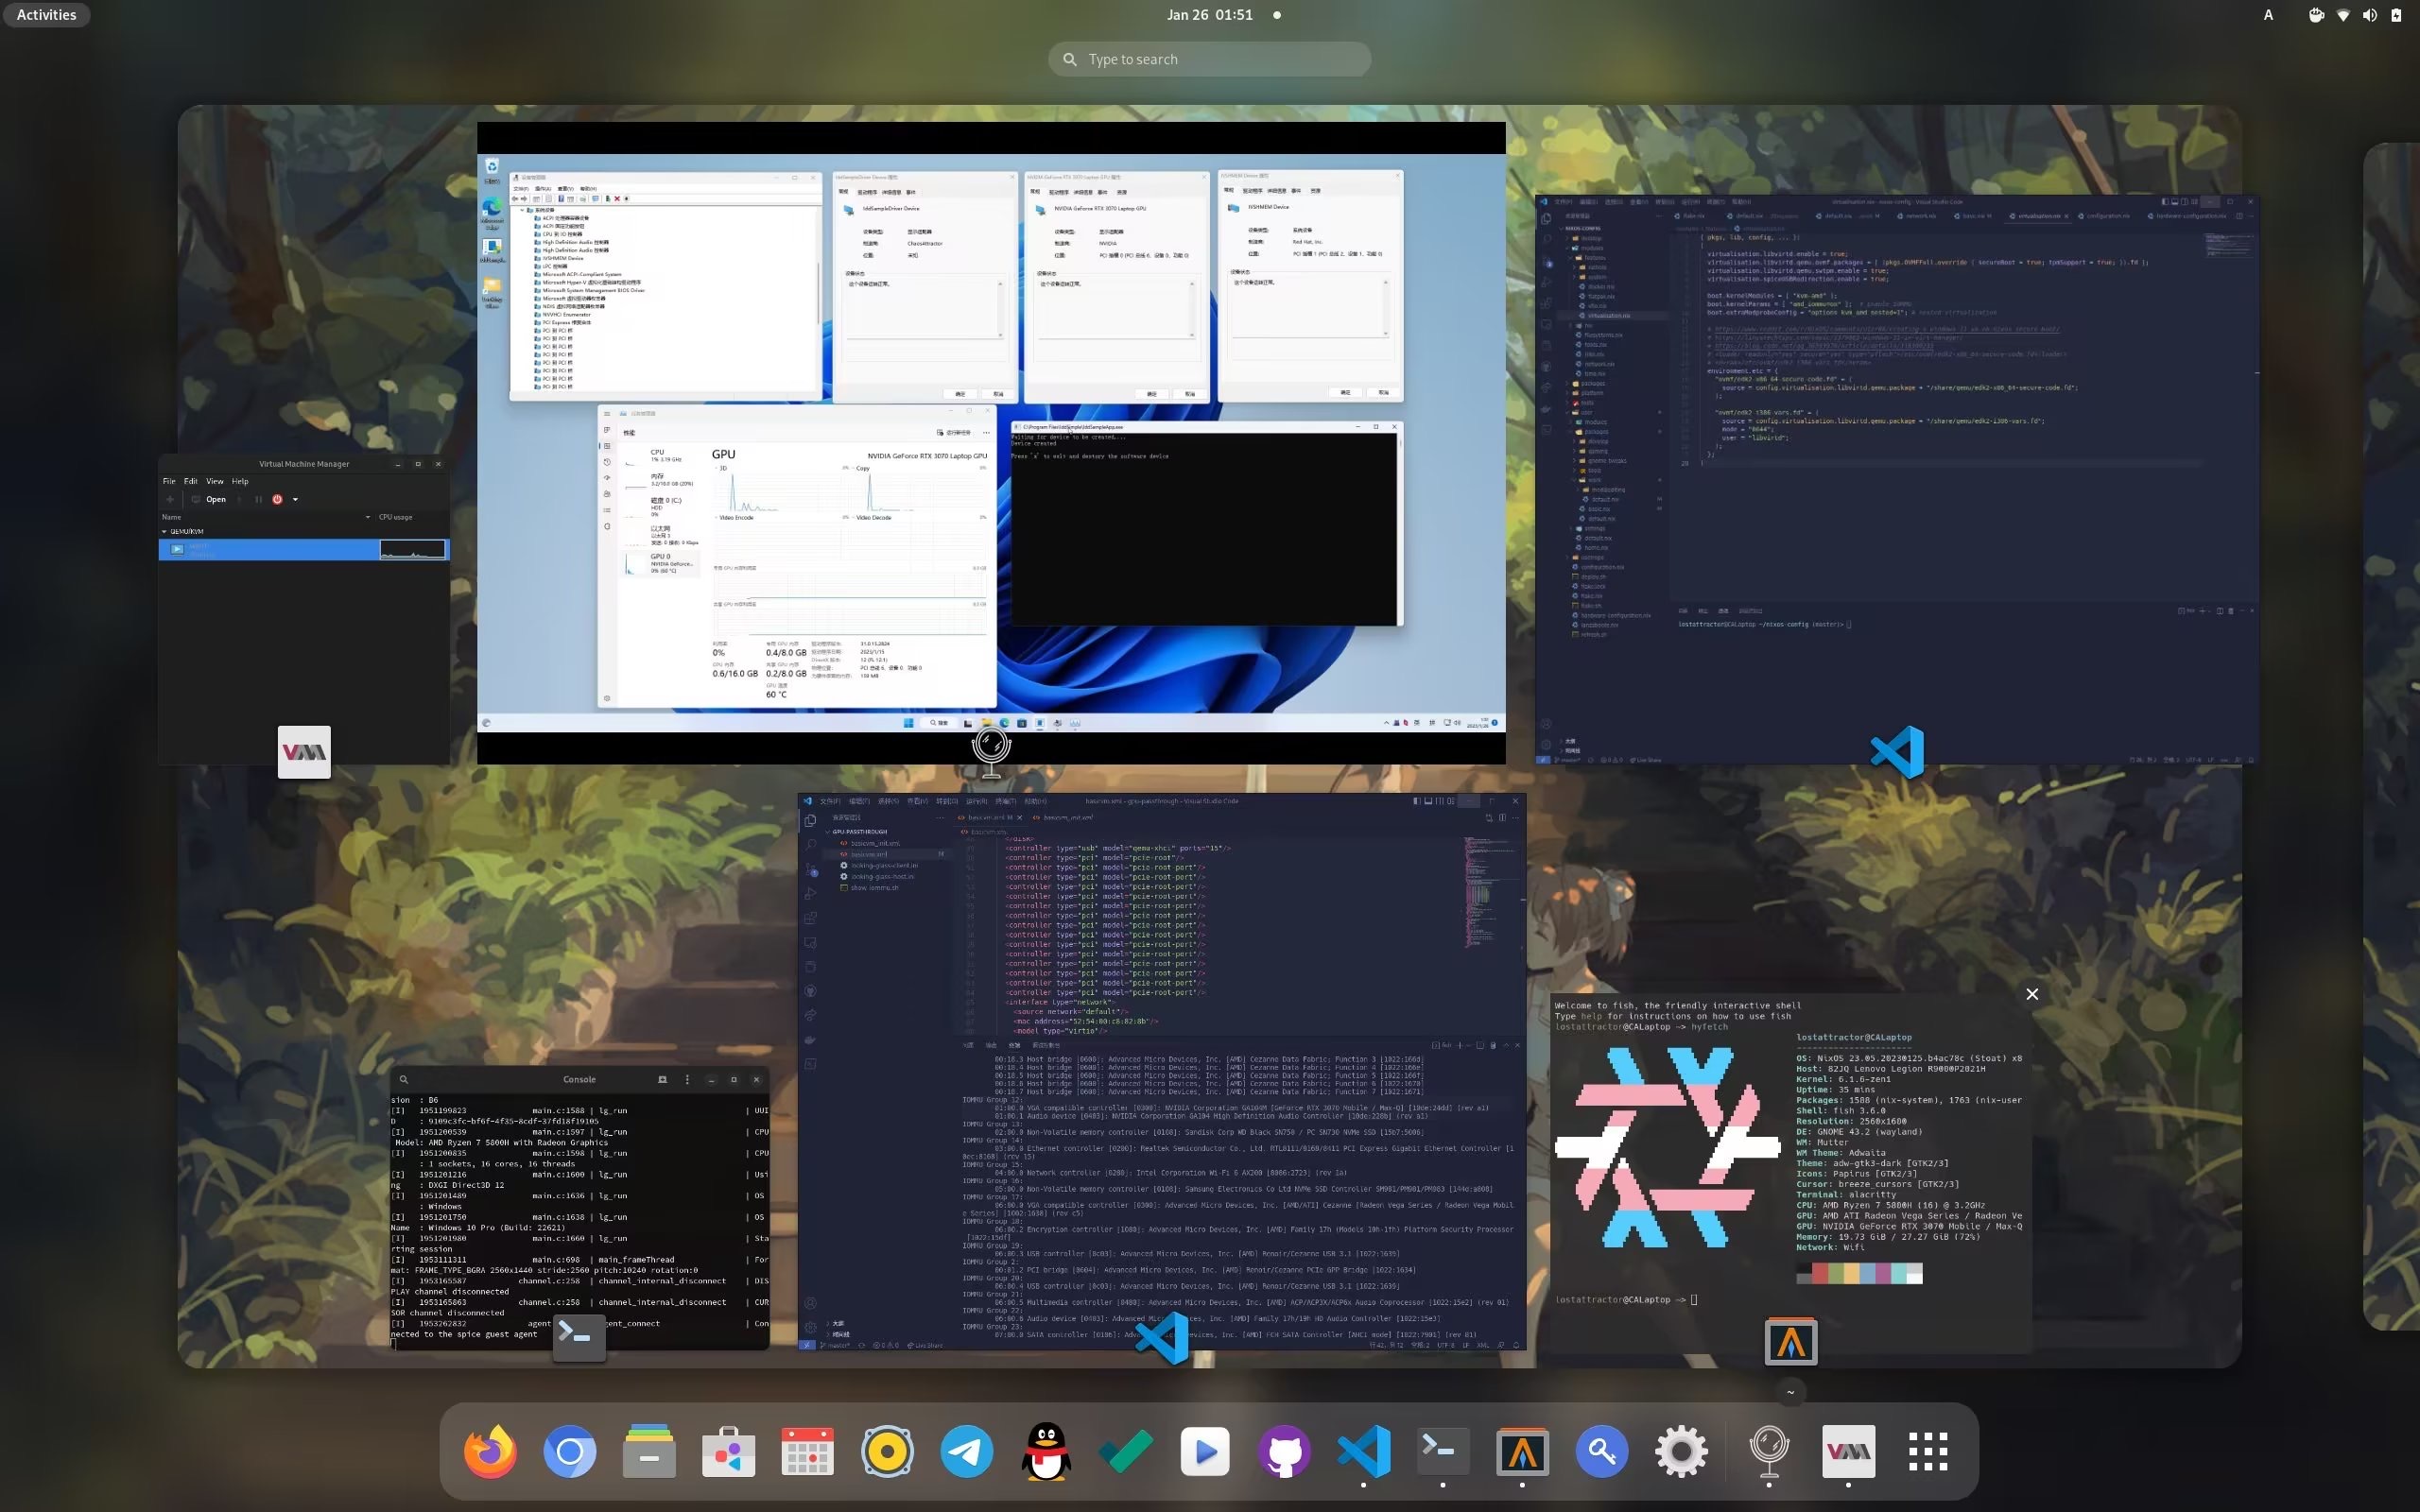Screen dimensions: 2420x1512
Task: Launch Firefox from the dock
Action: coord(490,1452)
